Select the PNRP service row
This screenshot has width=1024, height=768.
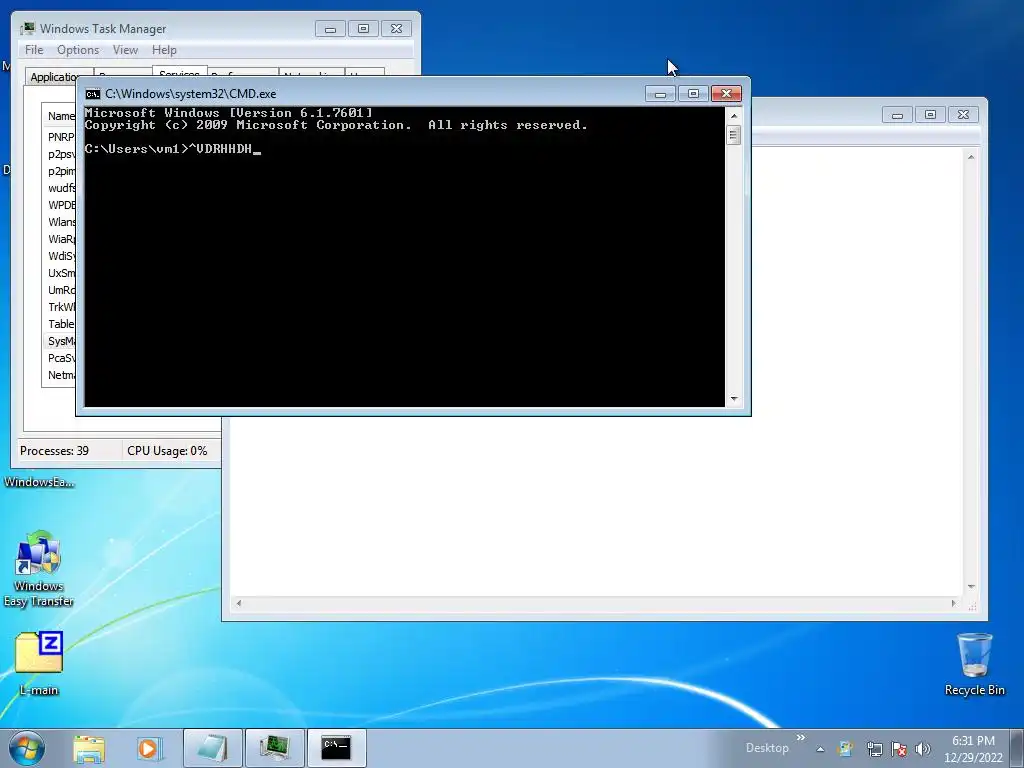(60, 137)
